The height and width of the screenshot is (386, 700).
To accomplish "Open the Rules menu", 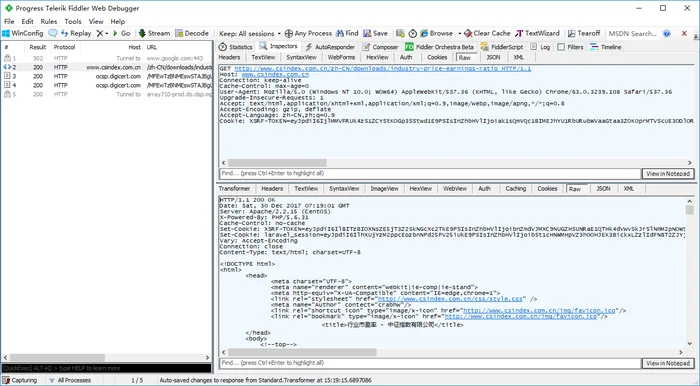I will 49,21.
